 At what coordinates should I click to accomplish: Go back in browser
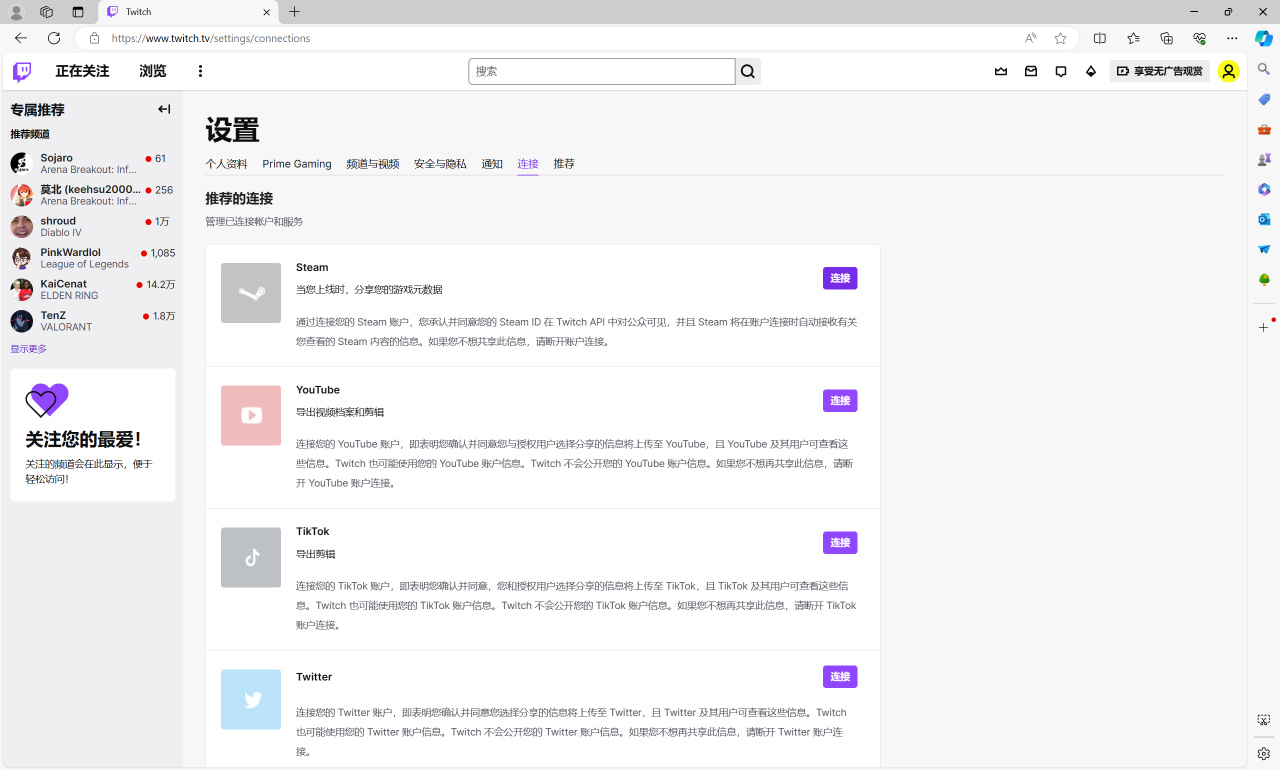click(21, 38)
